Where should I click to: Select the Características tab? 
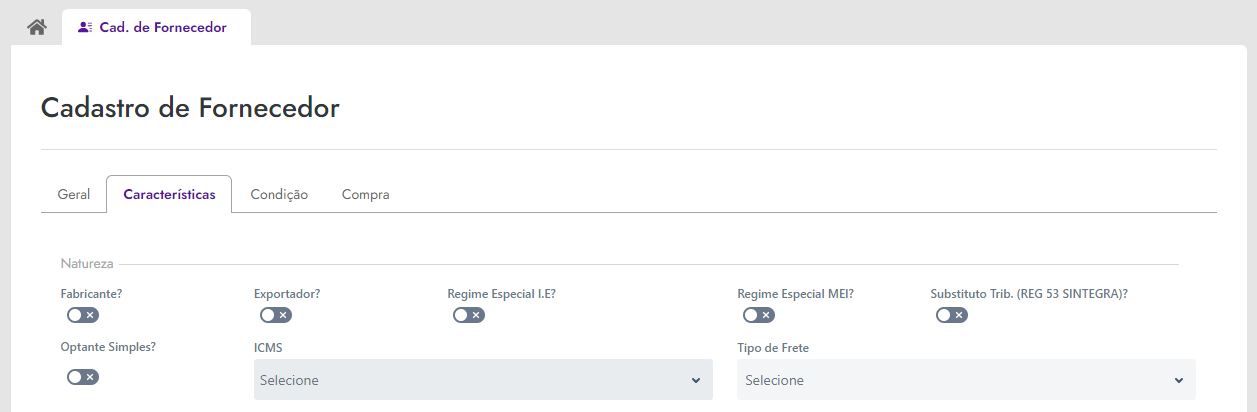coord(169,195)
